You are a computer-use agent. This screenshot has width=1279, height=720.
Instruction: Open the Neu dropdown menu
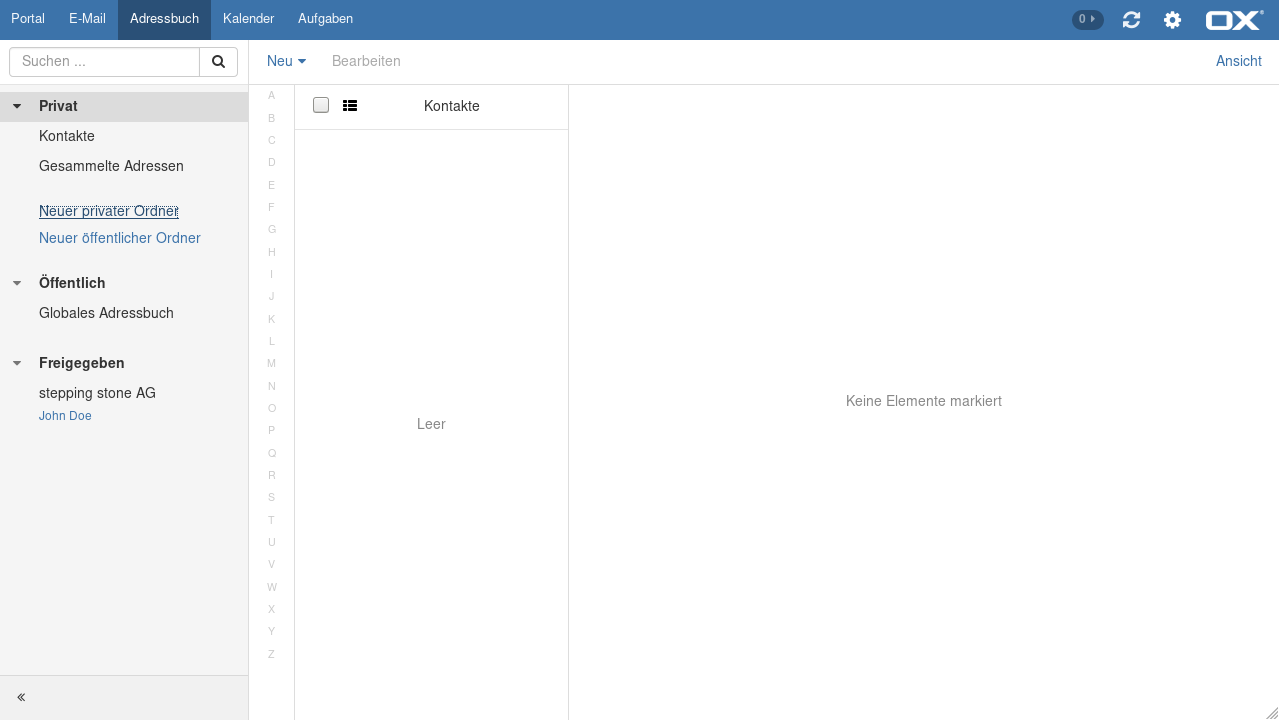pyautogui.click(x=286, y=62)
